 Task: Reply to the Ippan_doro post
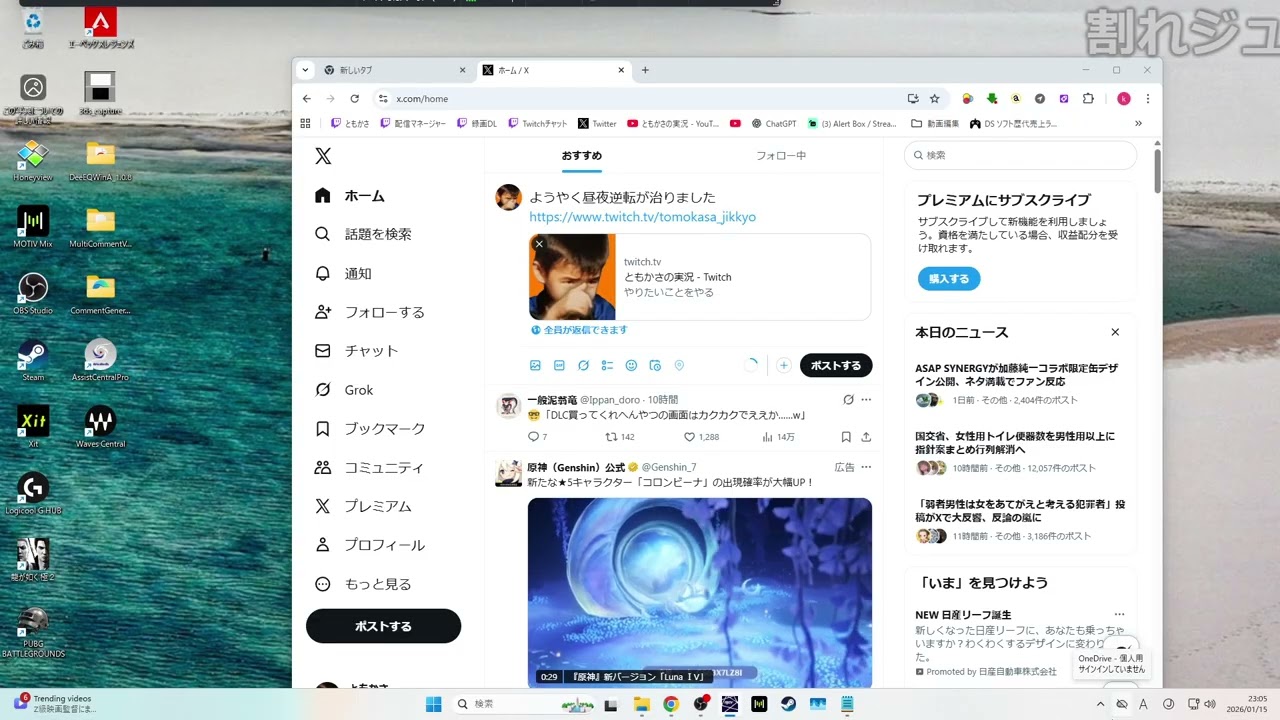(x=533, y=437)
